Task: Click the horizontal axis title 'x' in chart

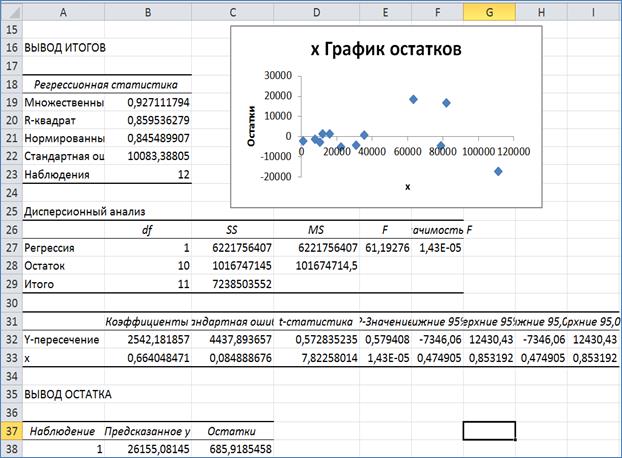Action: [x=407, y=187]
